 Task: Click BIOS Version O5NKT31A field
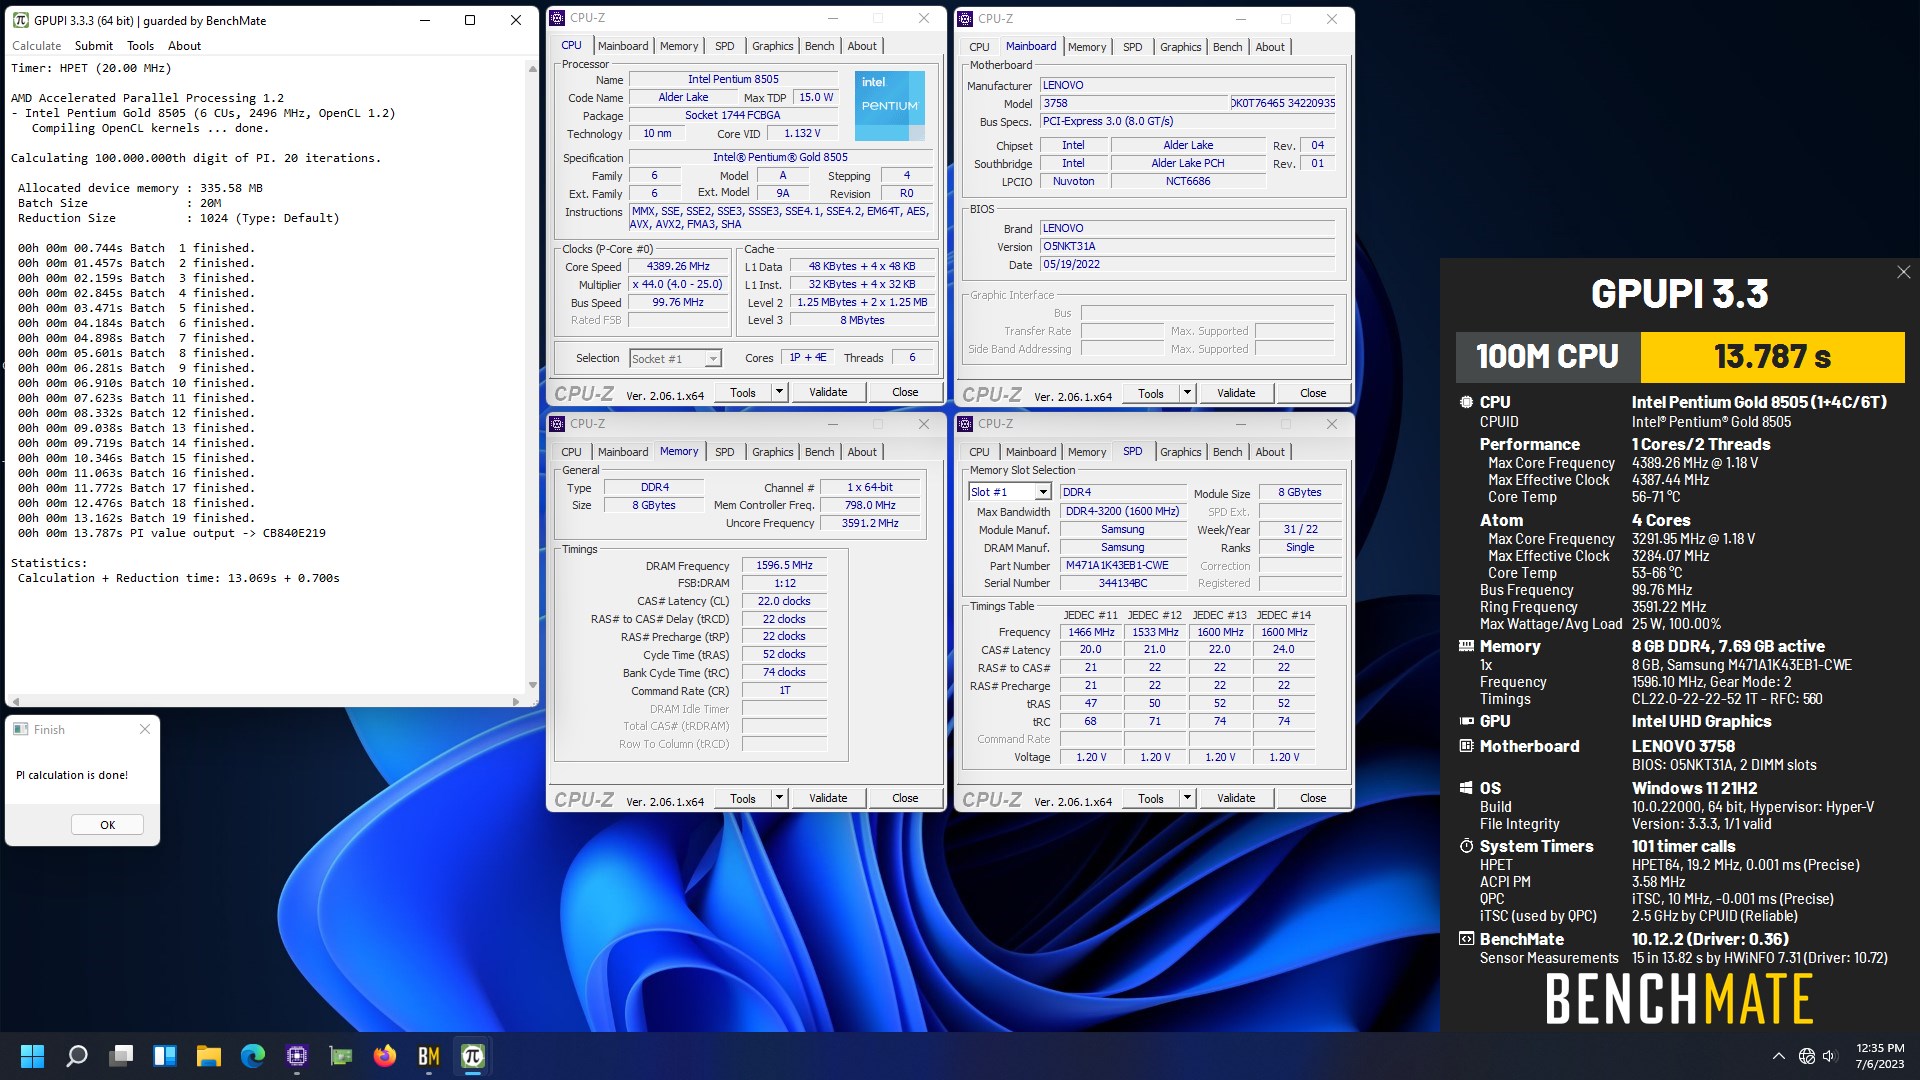click(1187, 247)
